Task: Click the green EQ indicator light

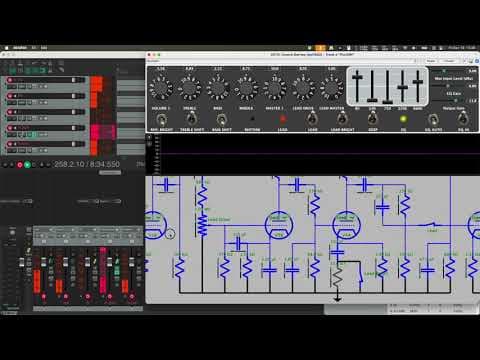Action: [x=403, y=119]
